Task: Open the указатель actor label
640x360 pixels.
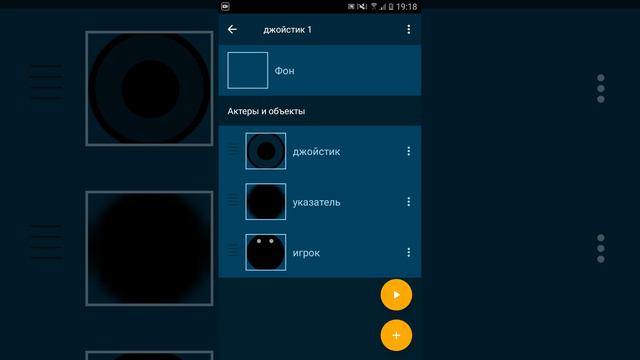Action: [x=316, y=202]
